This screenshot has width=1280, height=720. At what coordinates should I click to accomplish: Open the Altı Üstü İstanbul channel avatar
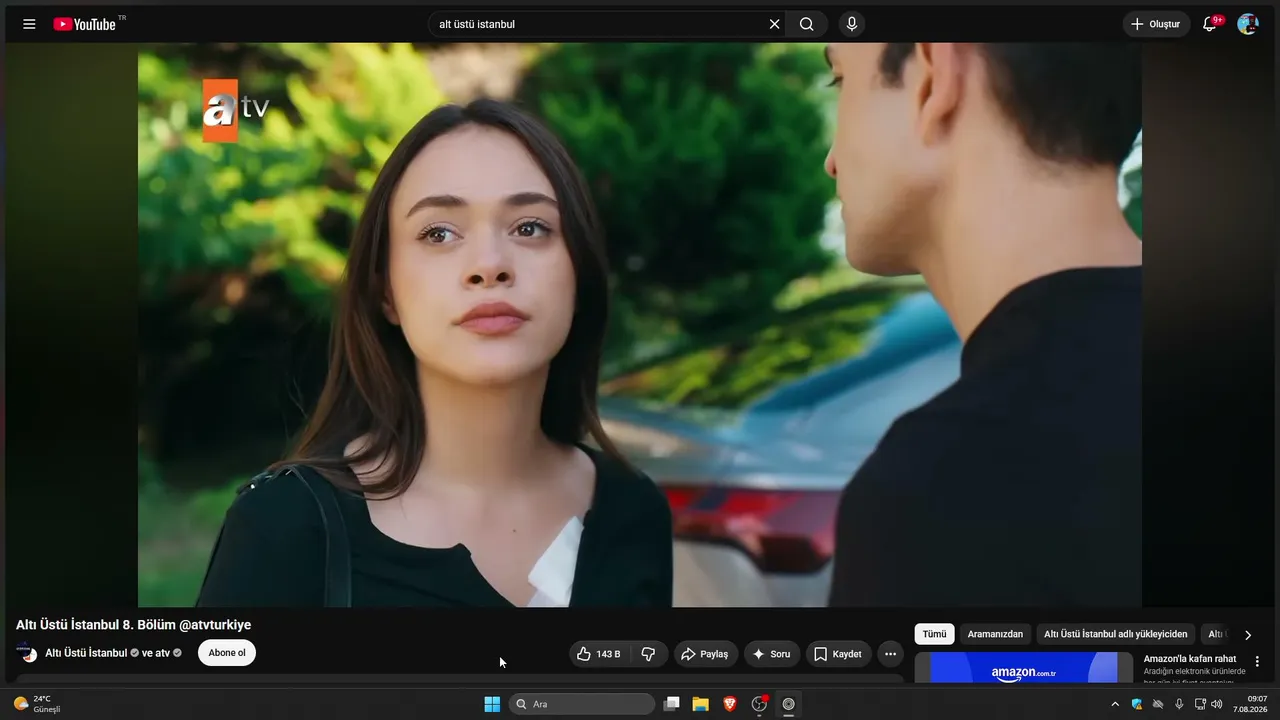(27, 653)
